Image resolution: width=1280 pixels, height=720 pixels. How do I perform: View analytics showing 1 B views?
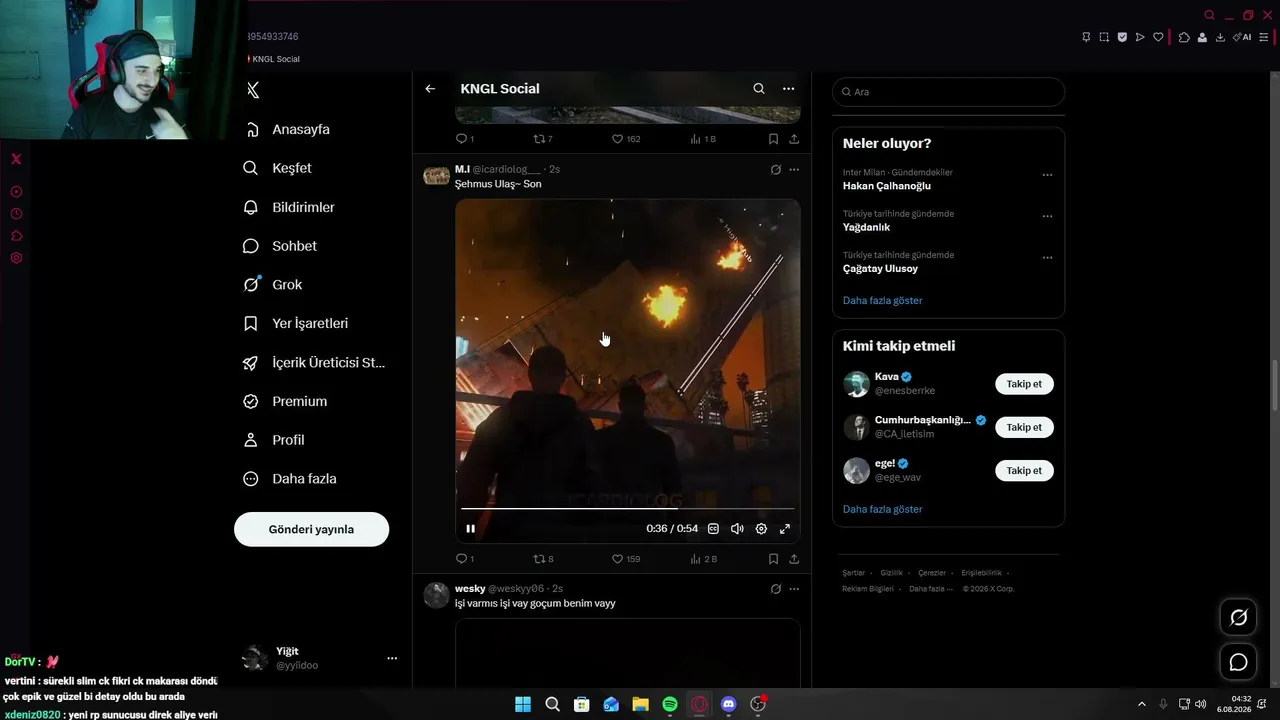click(x=703, y=139)
